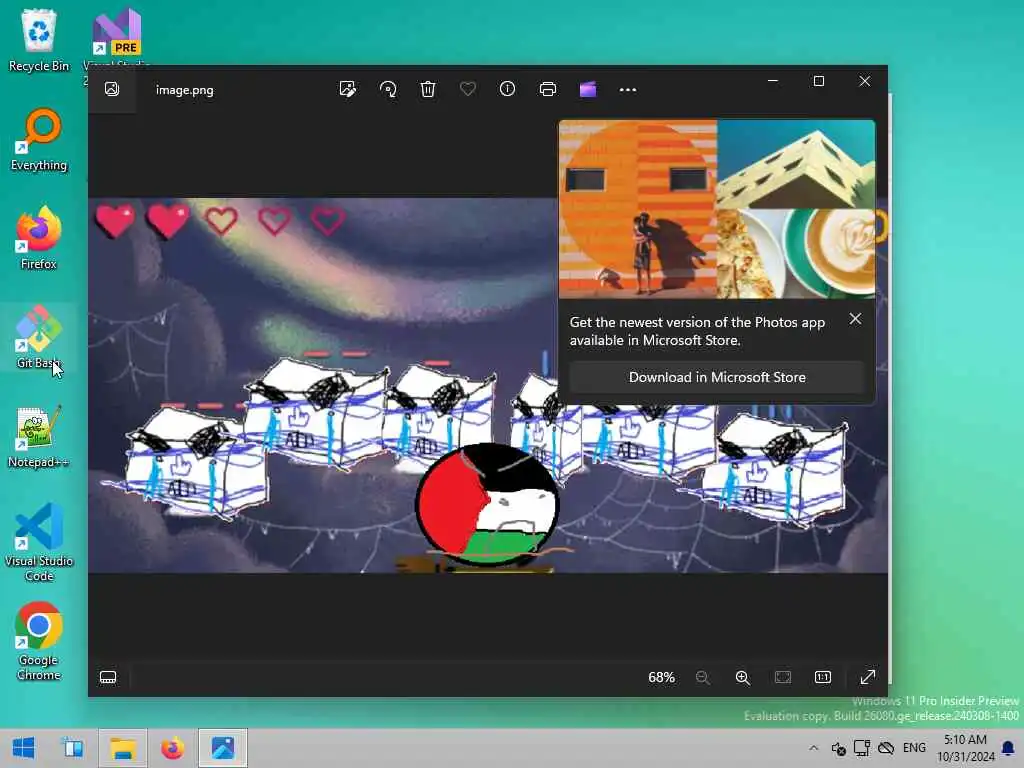Zoom out with the minus magnifier icon
The image size is (1024, 768).
click(703, 677)
